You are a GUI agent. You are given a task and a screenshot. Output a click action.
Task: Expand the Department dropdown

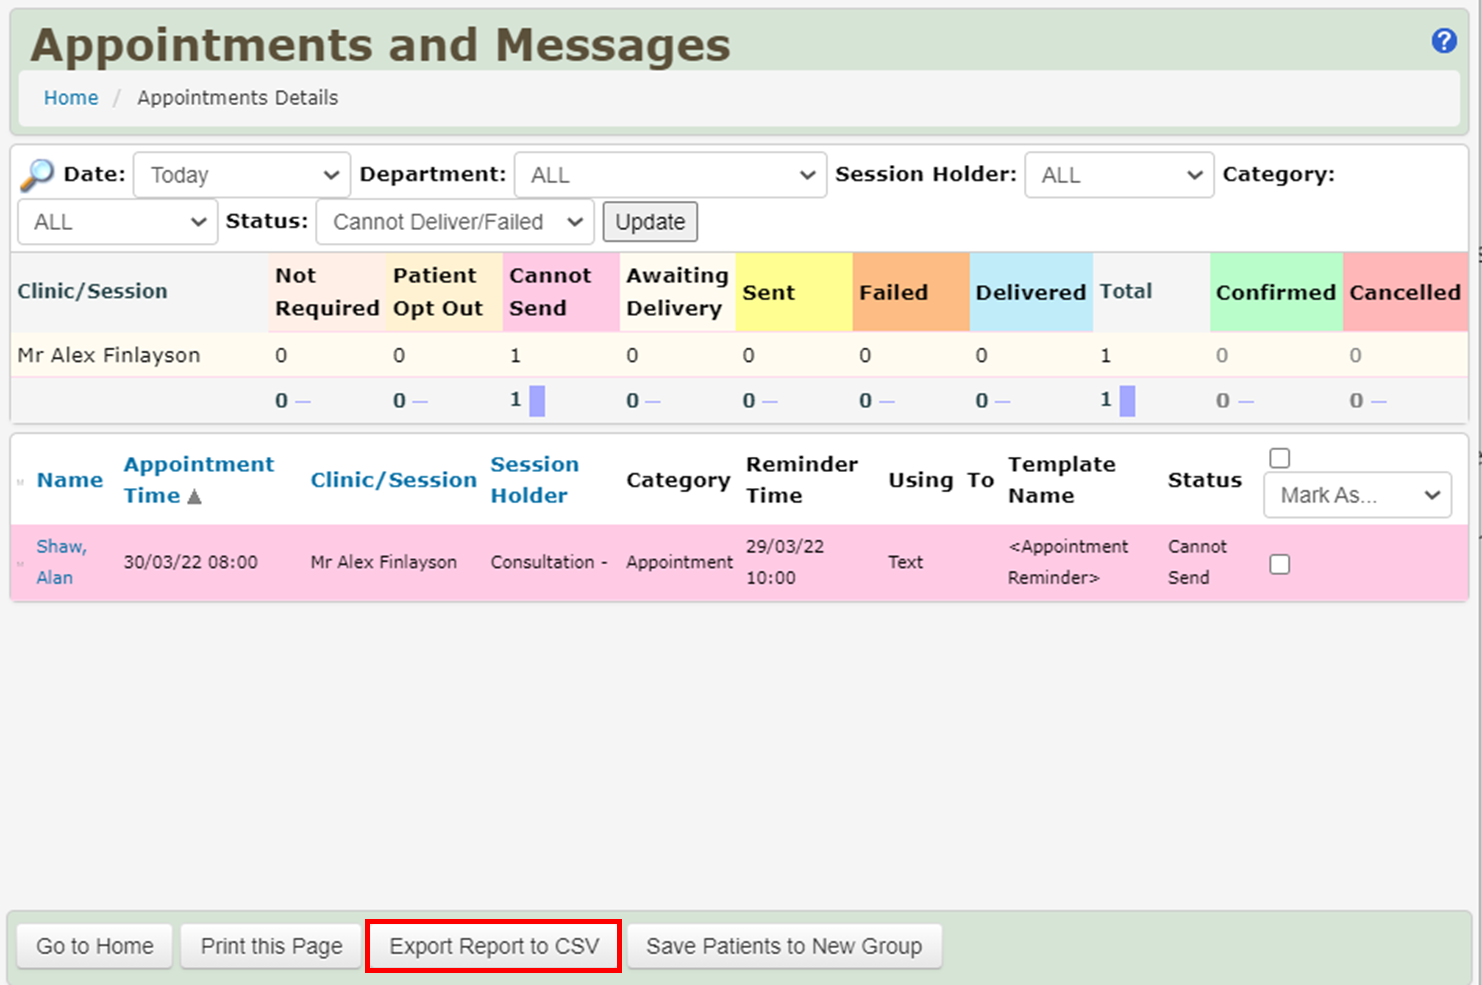point(670,175)
